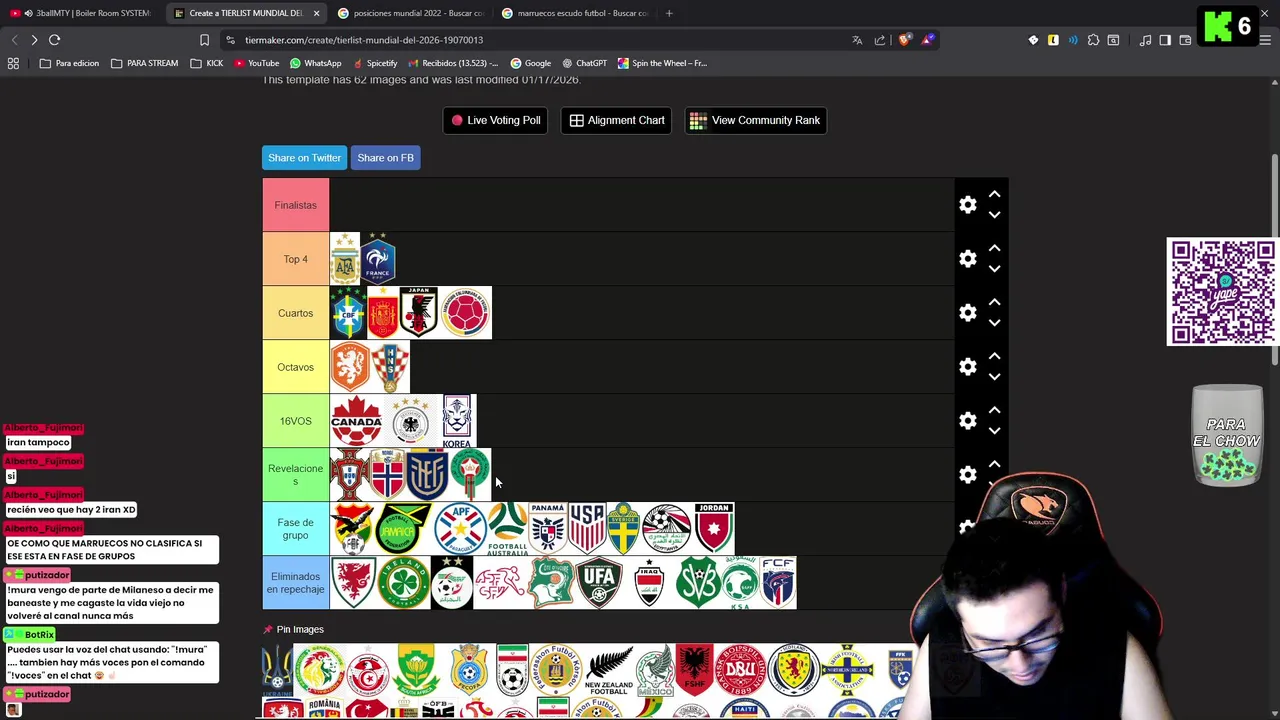This screenshot has height=720, width=1280.
Task: Open the music note playlist icon
Action: click(1145, 40)
